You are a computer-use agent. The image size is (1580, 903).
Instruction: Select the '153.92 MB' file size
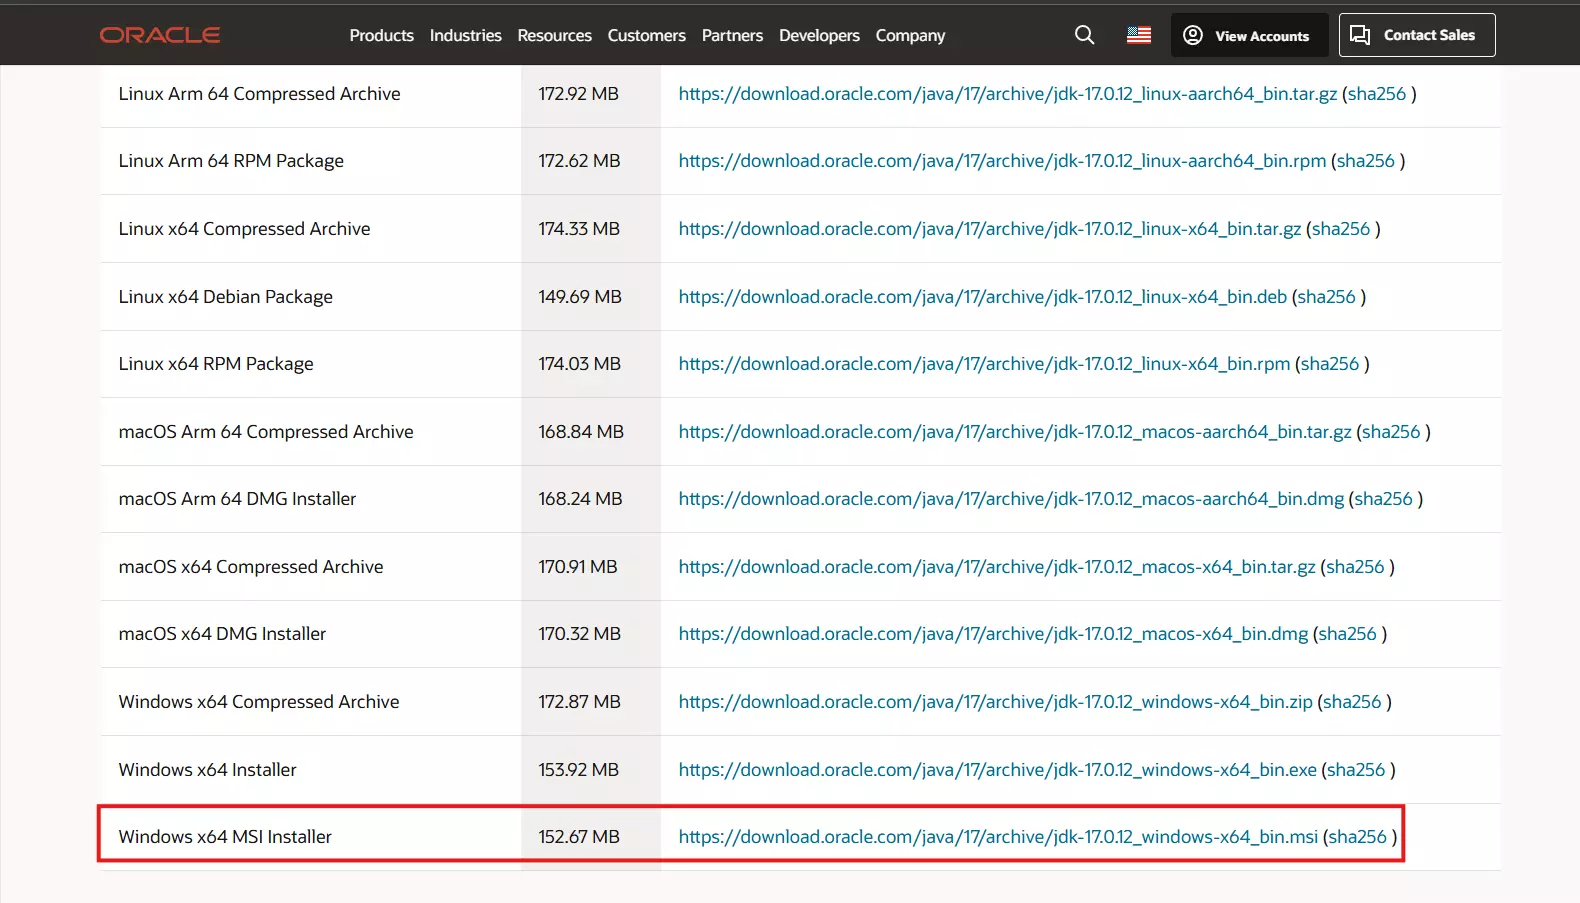579,770
